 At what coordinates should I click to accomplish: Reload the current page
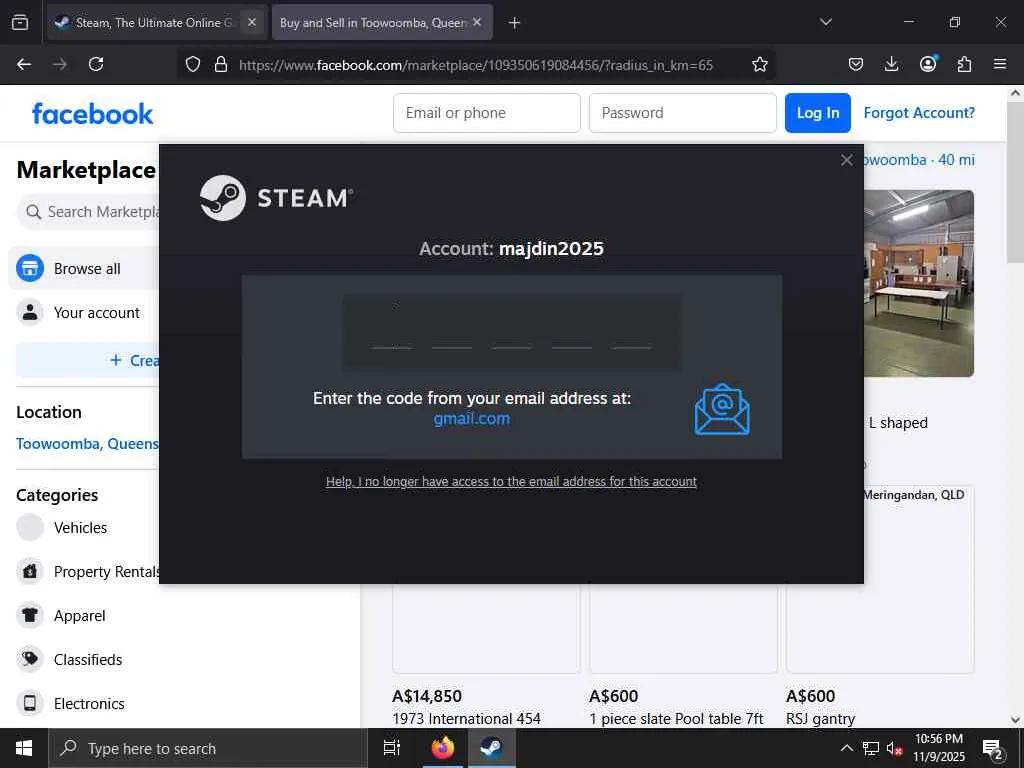(x=96, y=64)
